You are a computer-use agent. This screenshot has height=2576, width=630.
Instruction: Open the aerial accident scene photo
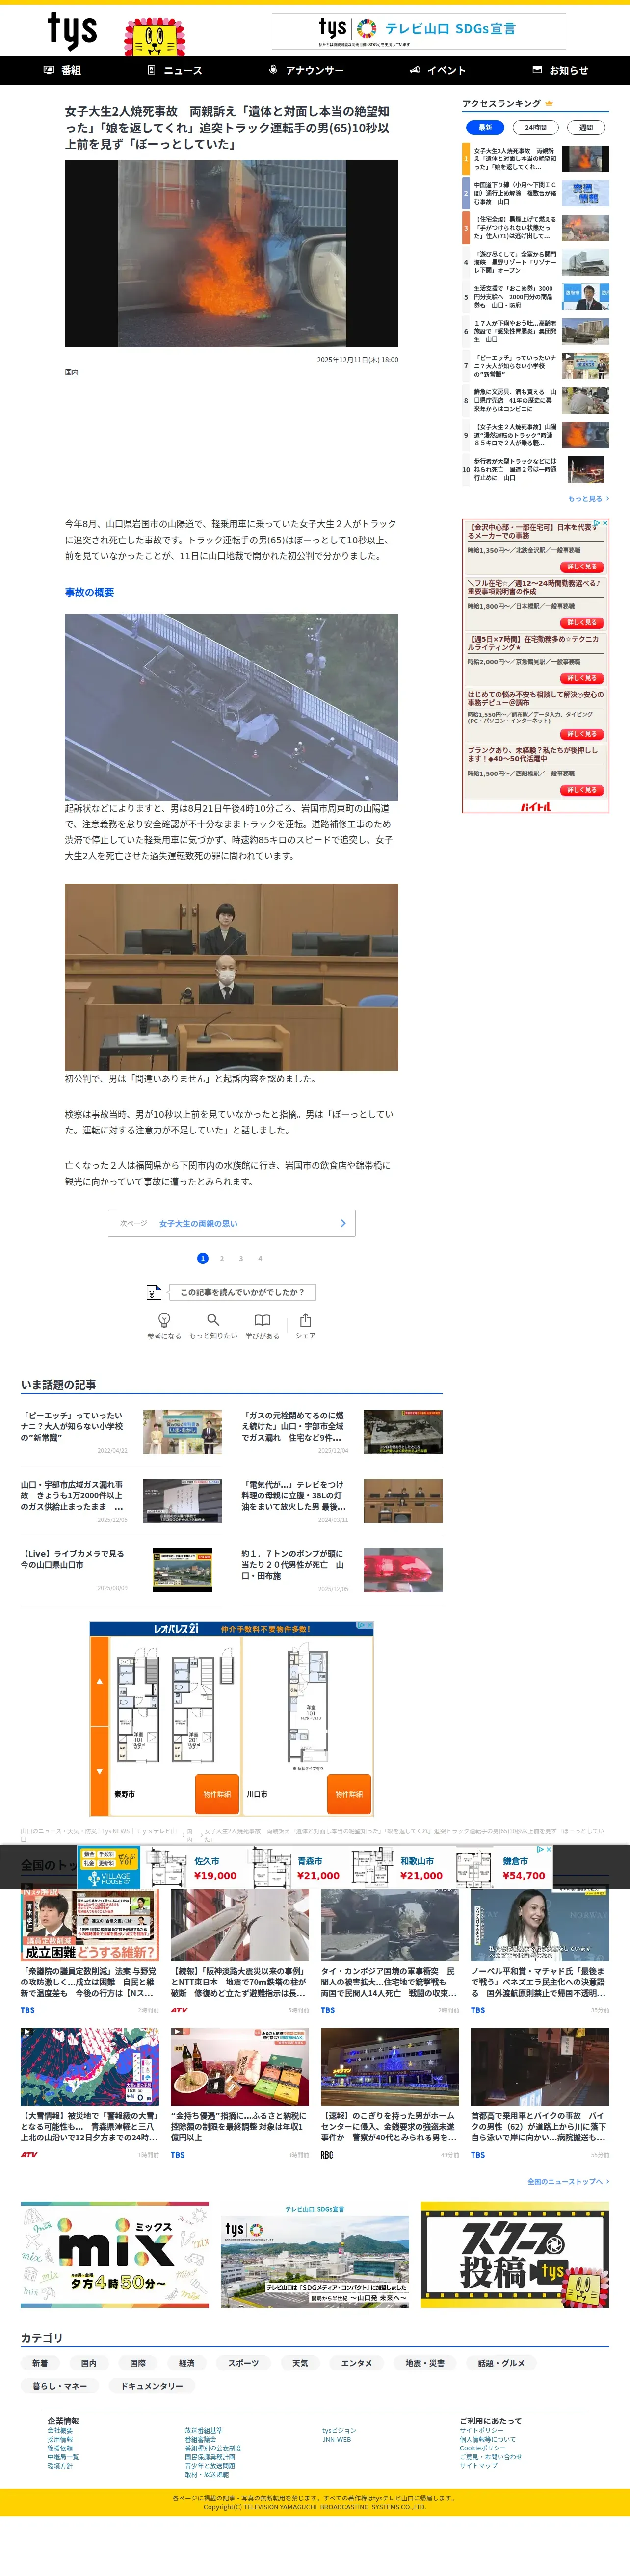pyautogui.click(x=231, y=707)
